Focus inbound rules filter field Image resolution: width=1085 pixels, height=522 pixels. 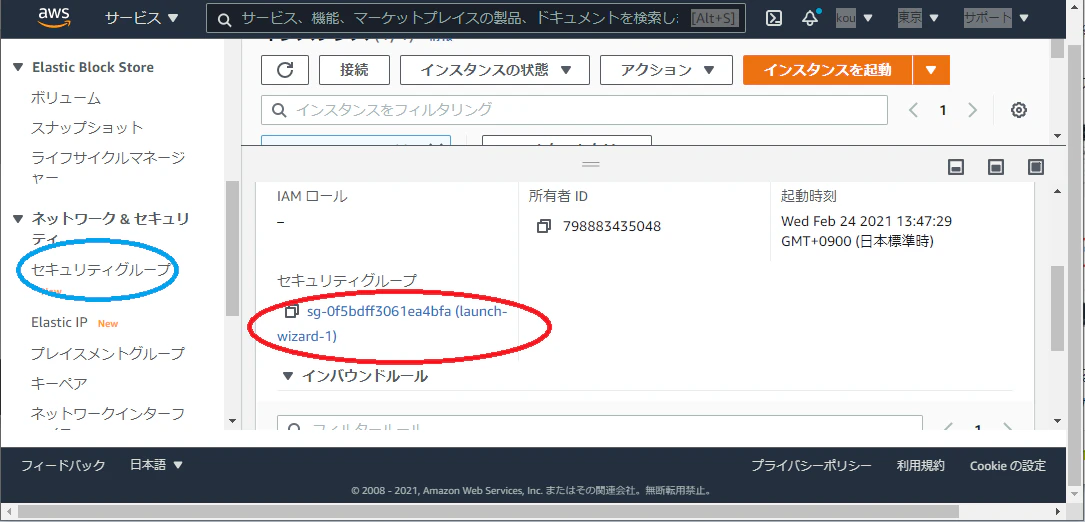(x=600, y=422)
